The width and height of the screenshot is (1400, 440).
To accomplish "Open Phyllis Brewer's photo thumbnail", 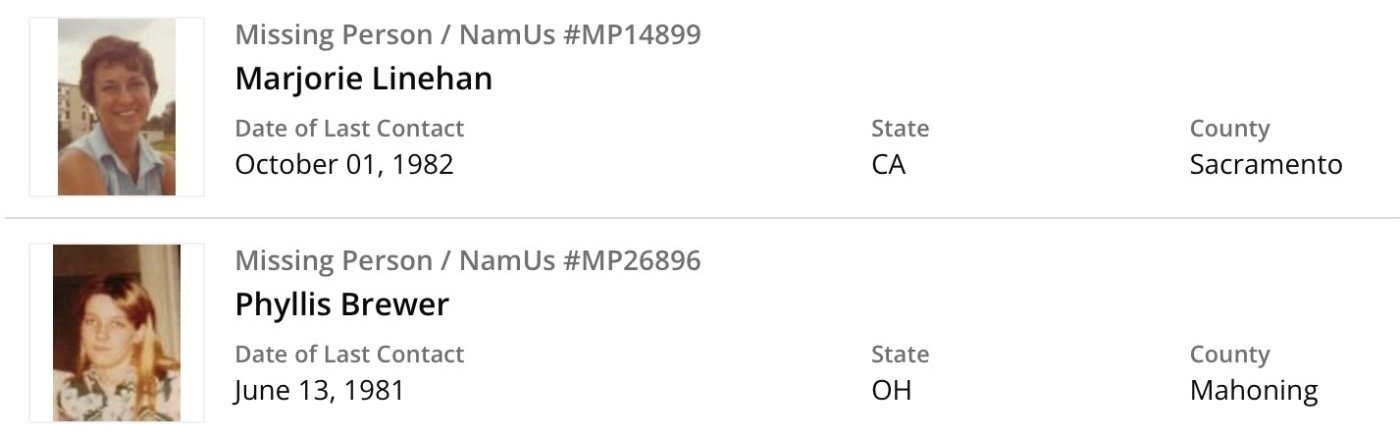I will click(x=116, y=332).
